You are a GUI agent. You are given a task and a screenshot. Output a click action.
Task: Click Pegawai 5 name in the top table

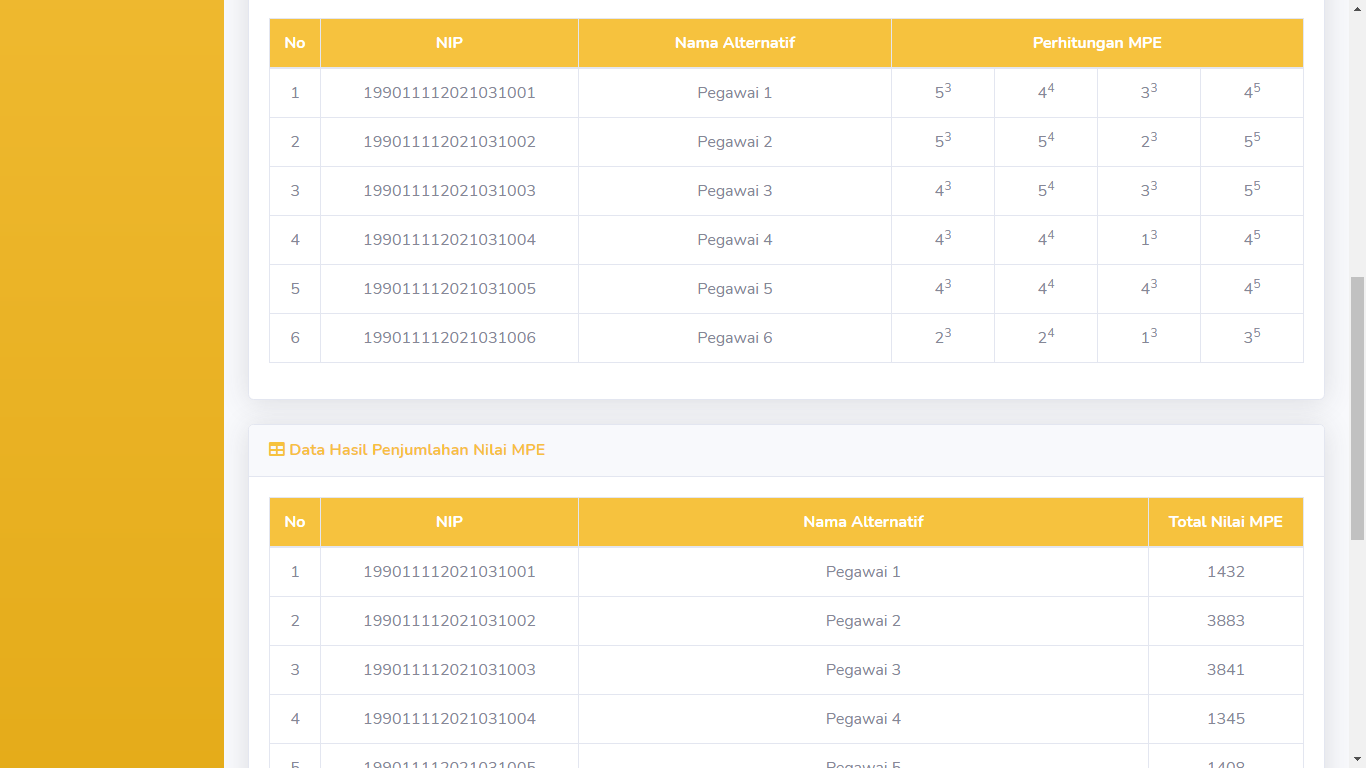[734, 289]
